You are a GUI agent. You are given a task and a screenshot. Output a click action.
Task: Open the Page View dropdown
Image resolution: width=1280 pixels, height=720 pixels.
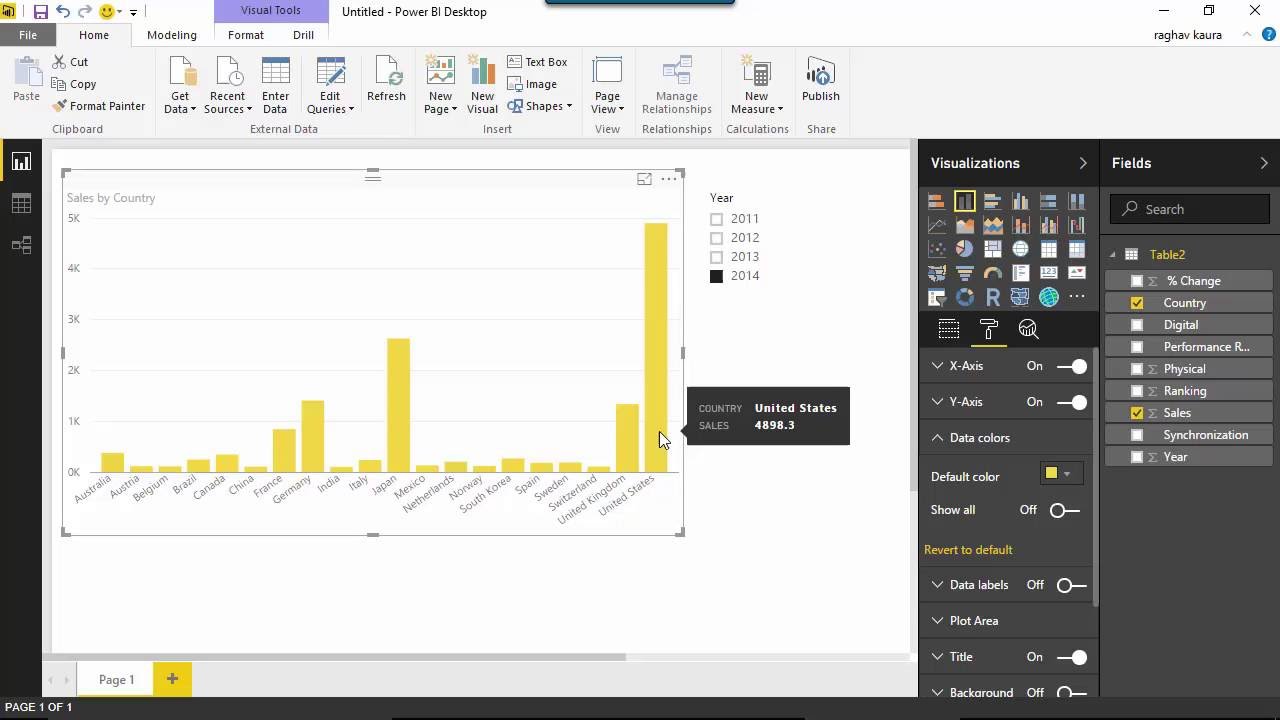[607, 86]
